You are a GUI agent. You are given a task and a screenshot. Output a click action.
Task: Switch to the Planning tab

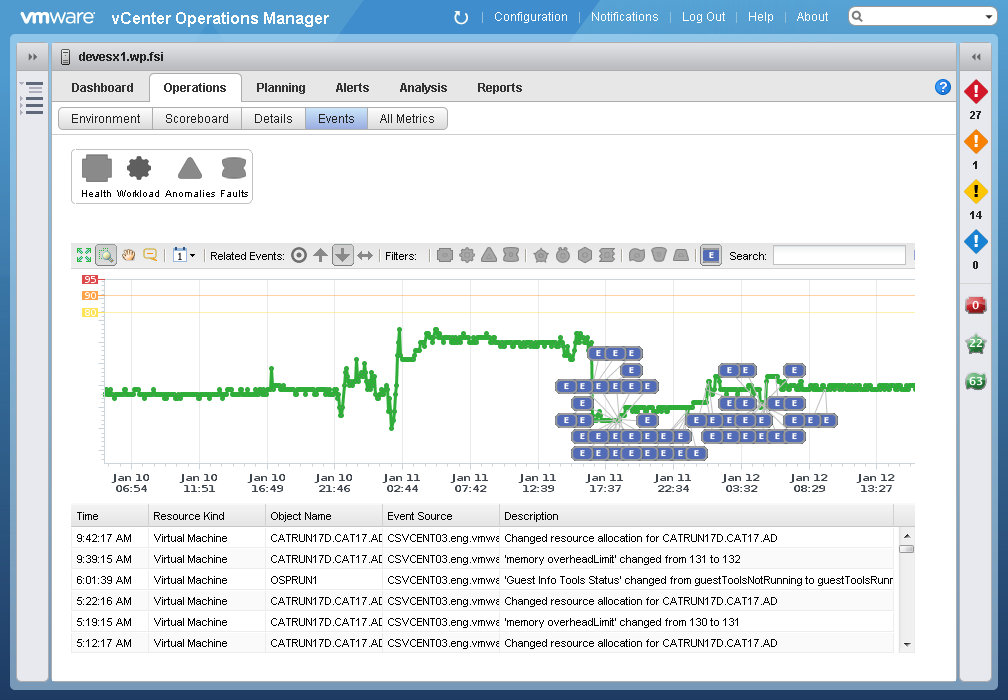(x=281, y=88)
